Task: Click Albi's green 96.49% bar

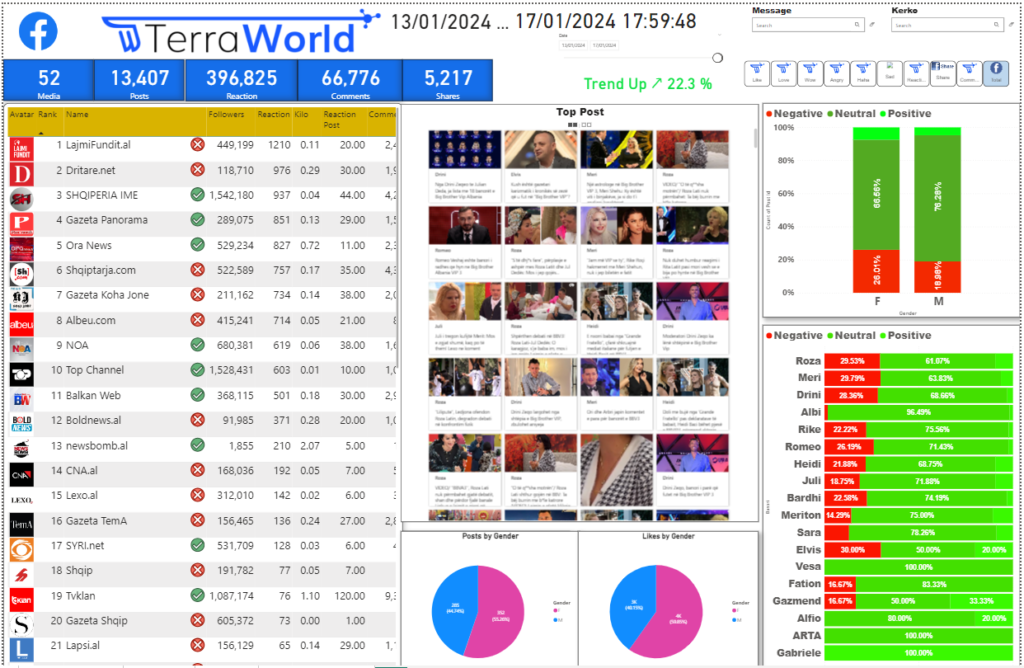Action: [920, 413]
